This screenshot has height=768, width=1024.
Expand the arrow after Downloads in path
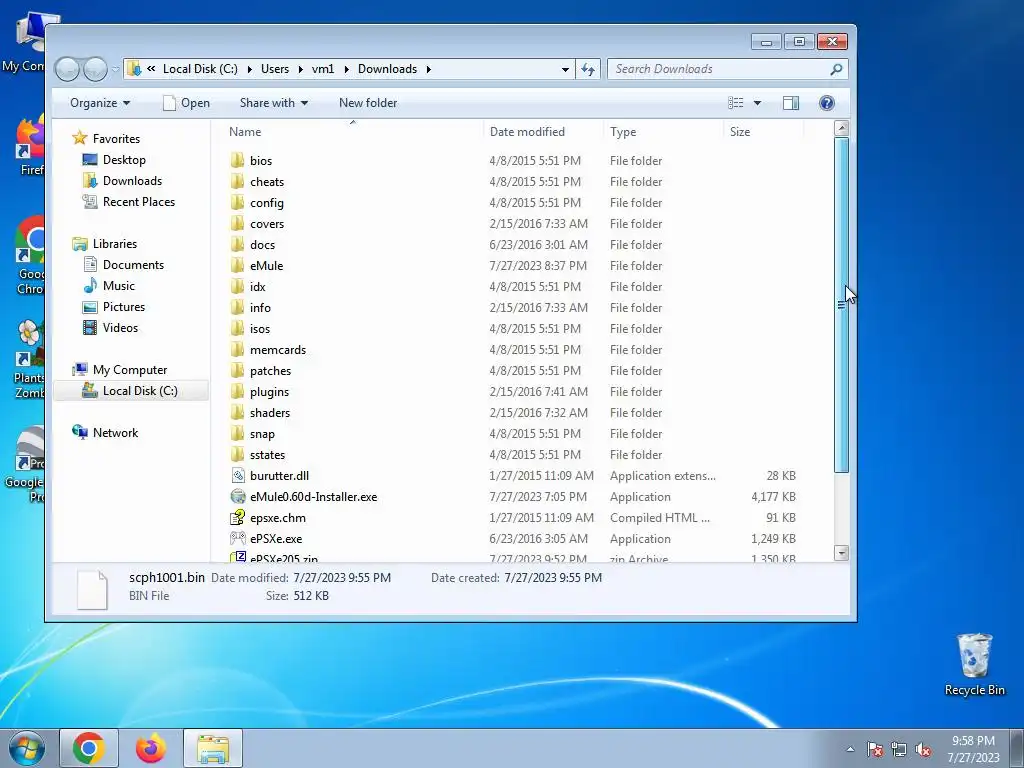(428, 69)
